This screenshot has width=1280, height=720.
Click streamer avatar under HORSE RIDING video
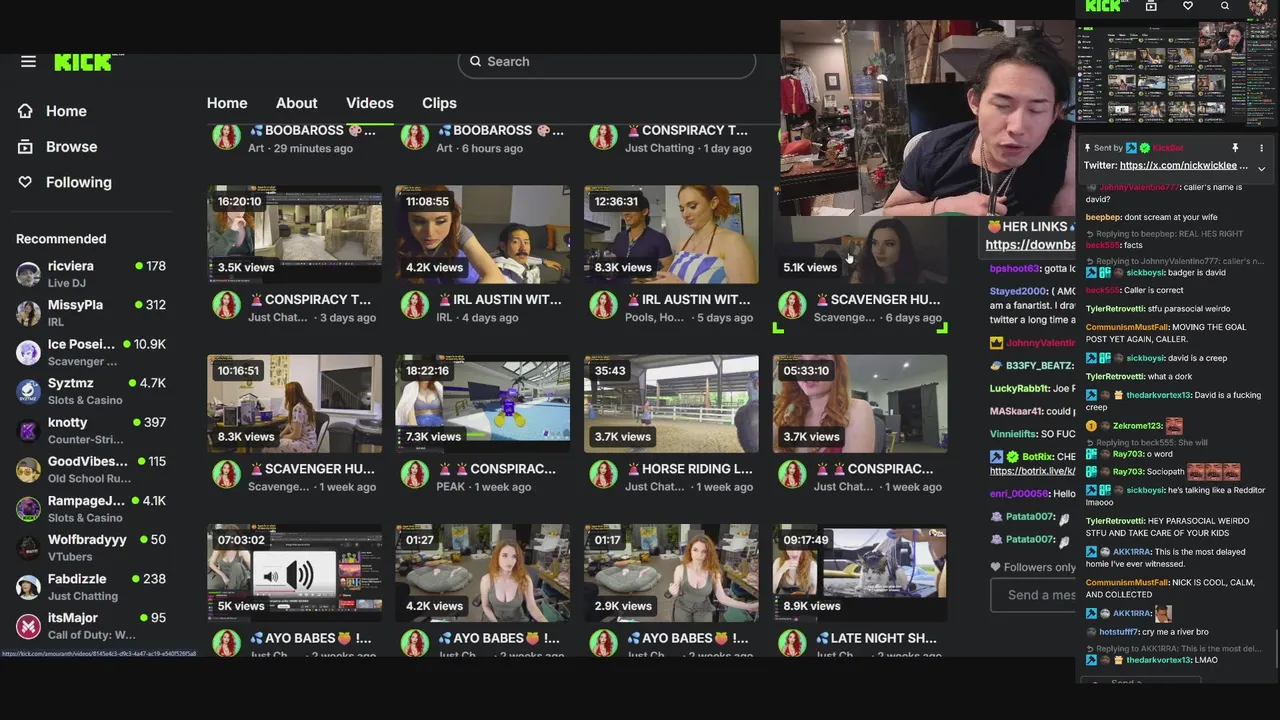click(603, 474)
